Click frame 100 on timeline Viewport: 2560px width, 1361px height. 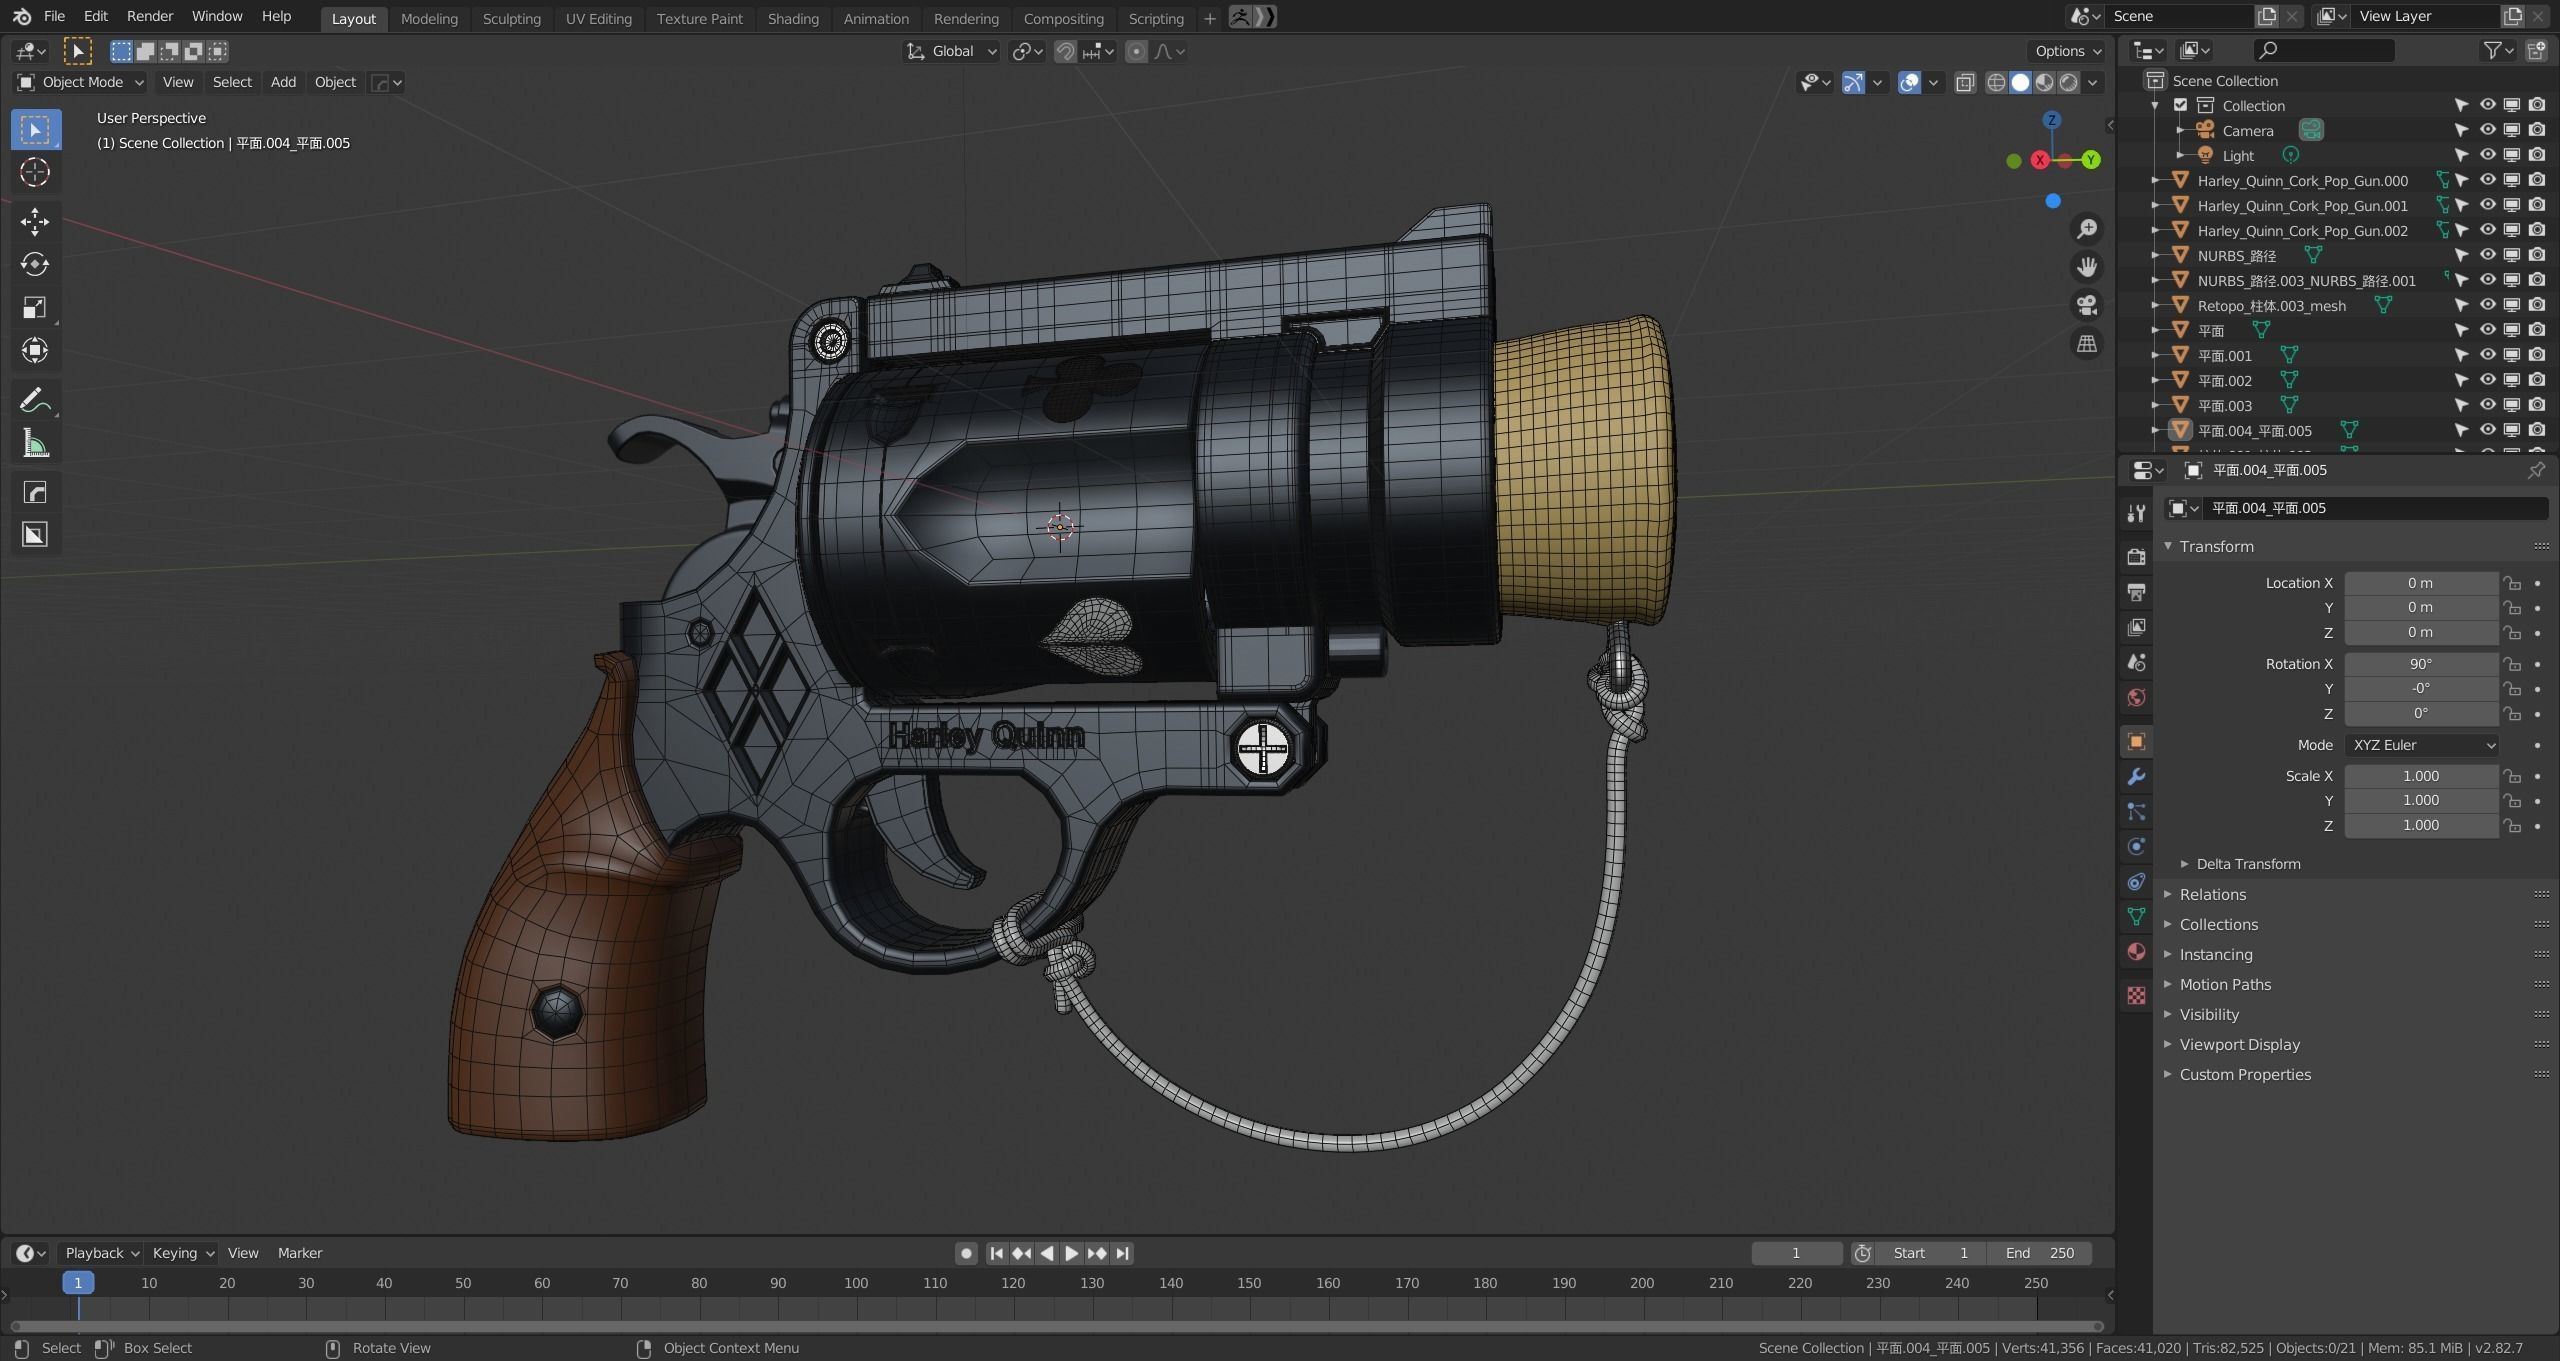856,1283
